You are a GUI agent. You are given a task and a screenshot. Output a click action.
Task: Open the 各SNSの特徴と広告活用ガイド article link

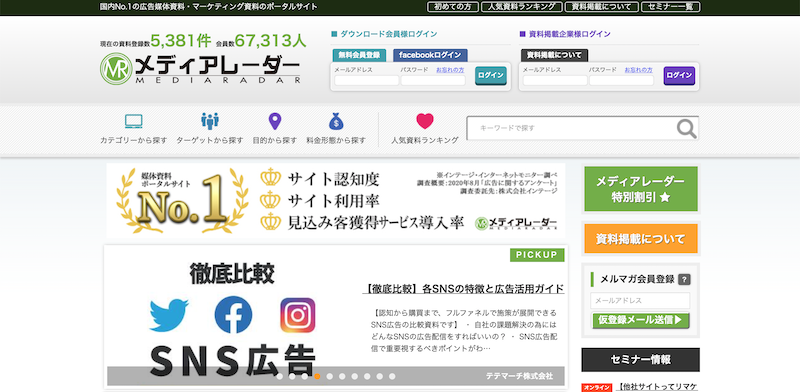(x=463, y=288)
